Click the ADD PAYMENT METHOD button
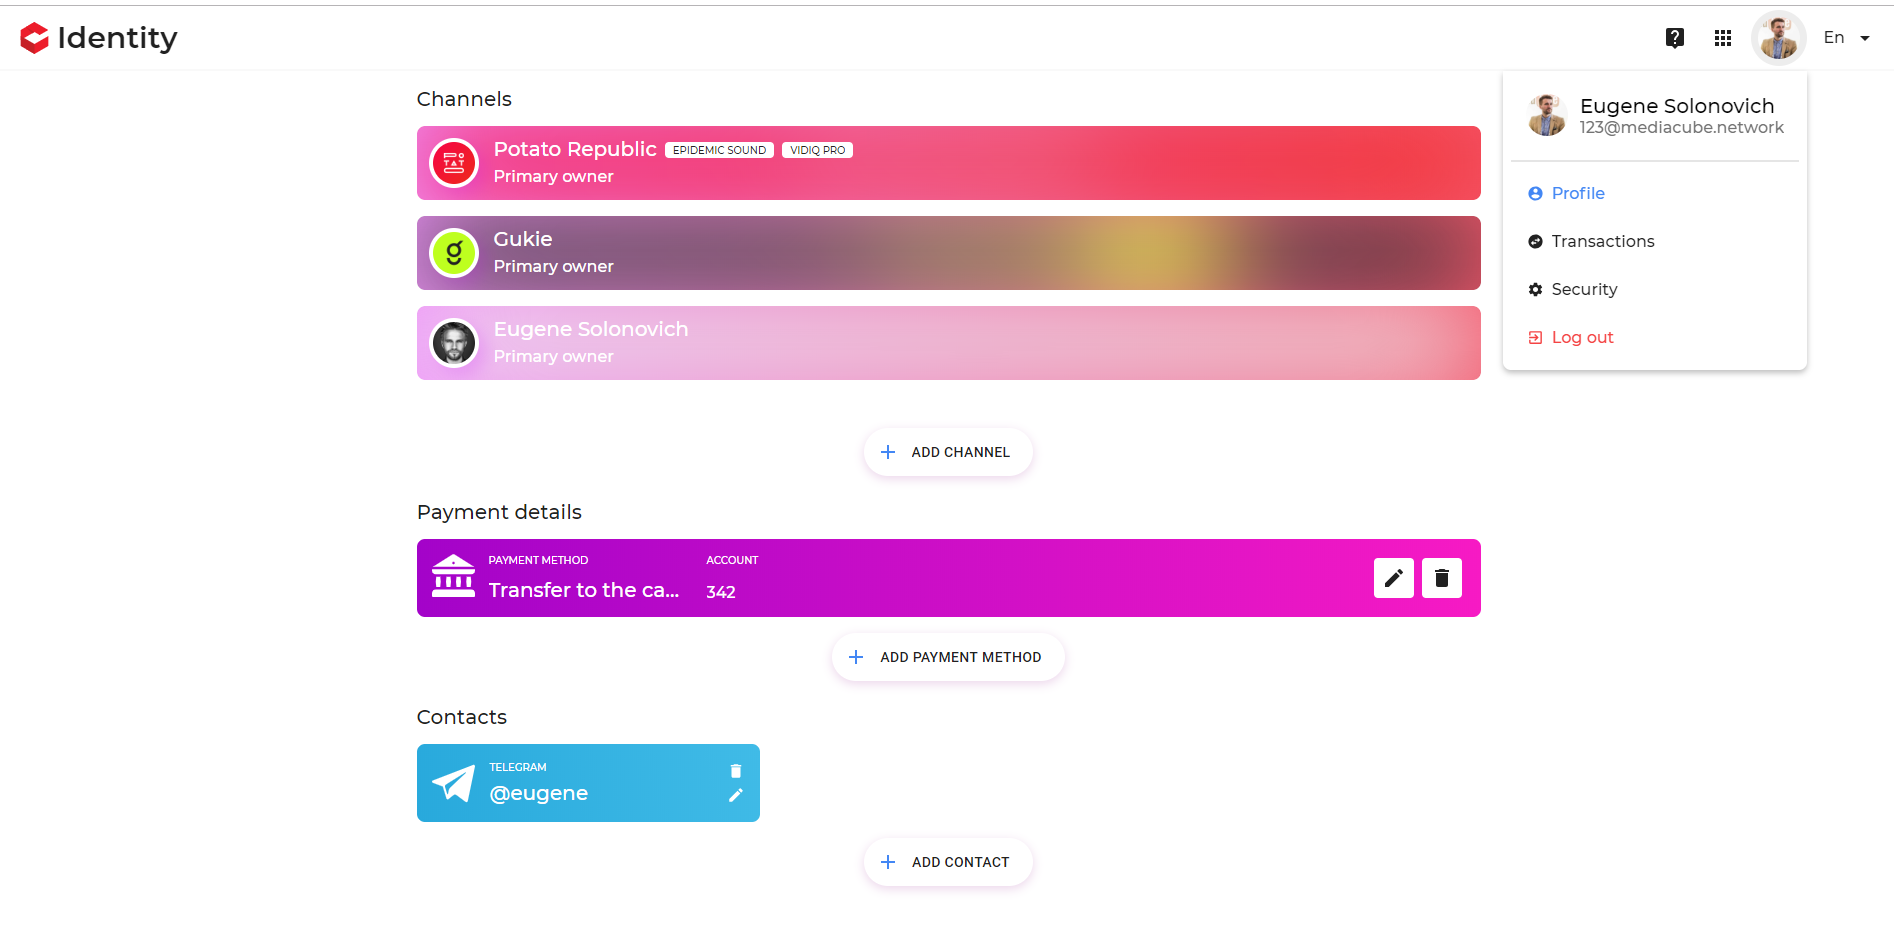 click(948, 657)
